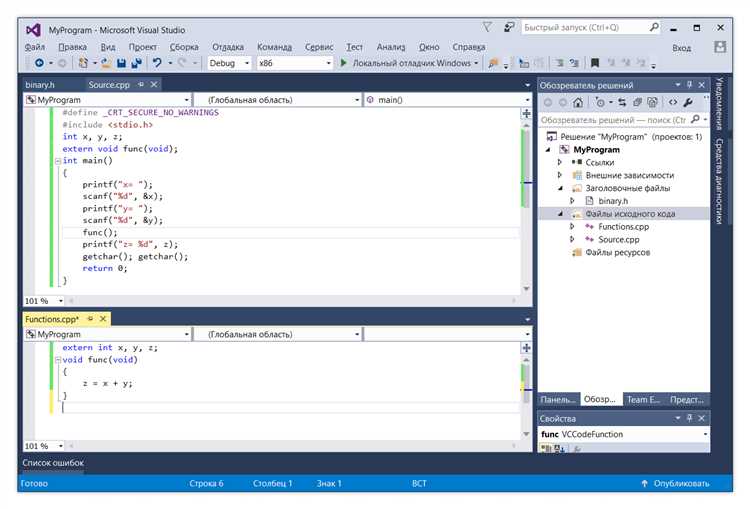The image size is (750, 509).
Task: Click the Опубликовать button in status bar
Action: point(675,484)
